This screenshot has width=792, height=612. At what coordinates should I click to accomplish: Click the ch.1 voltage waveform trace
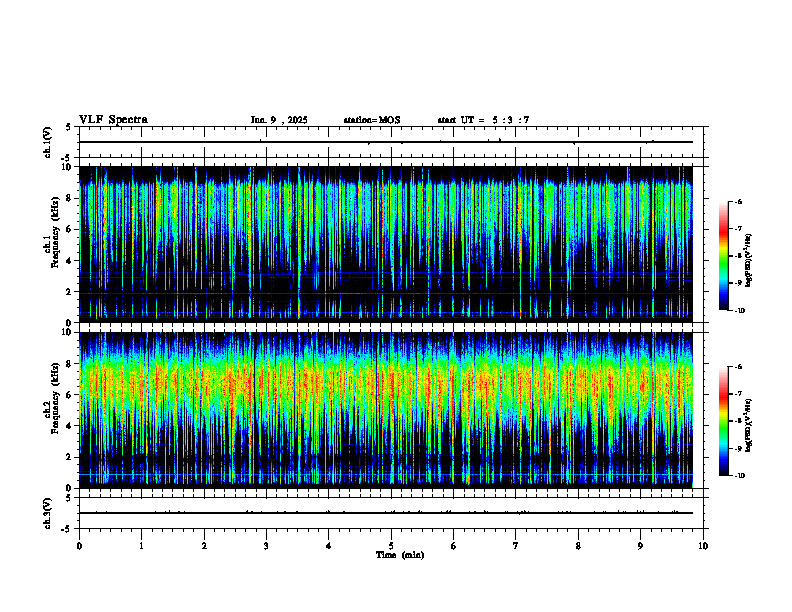tap(386, 142)
